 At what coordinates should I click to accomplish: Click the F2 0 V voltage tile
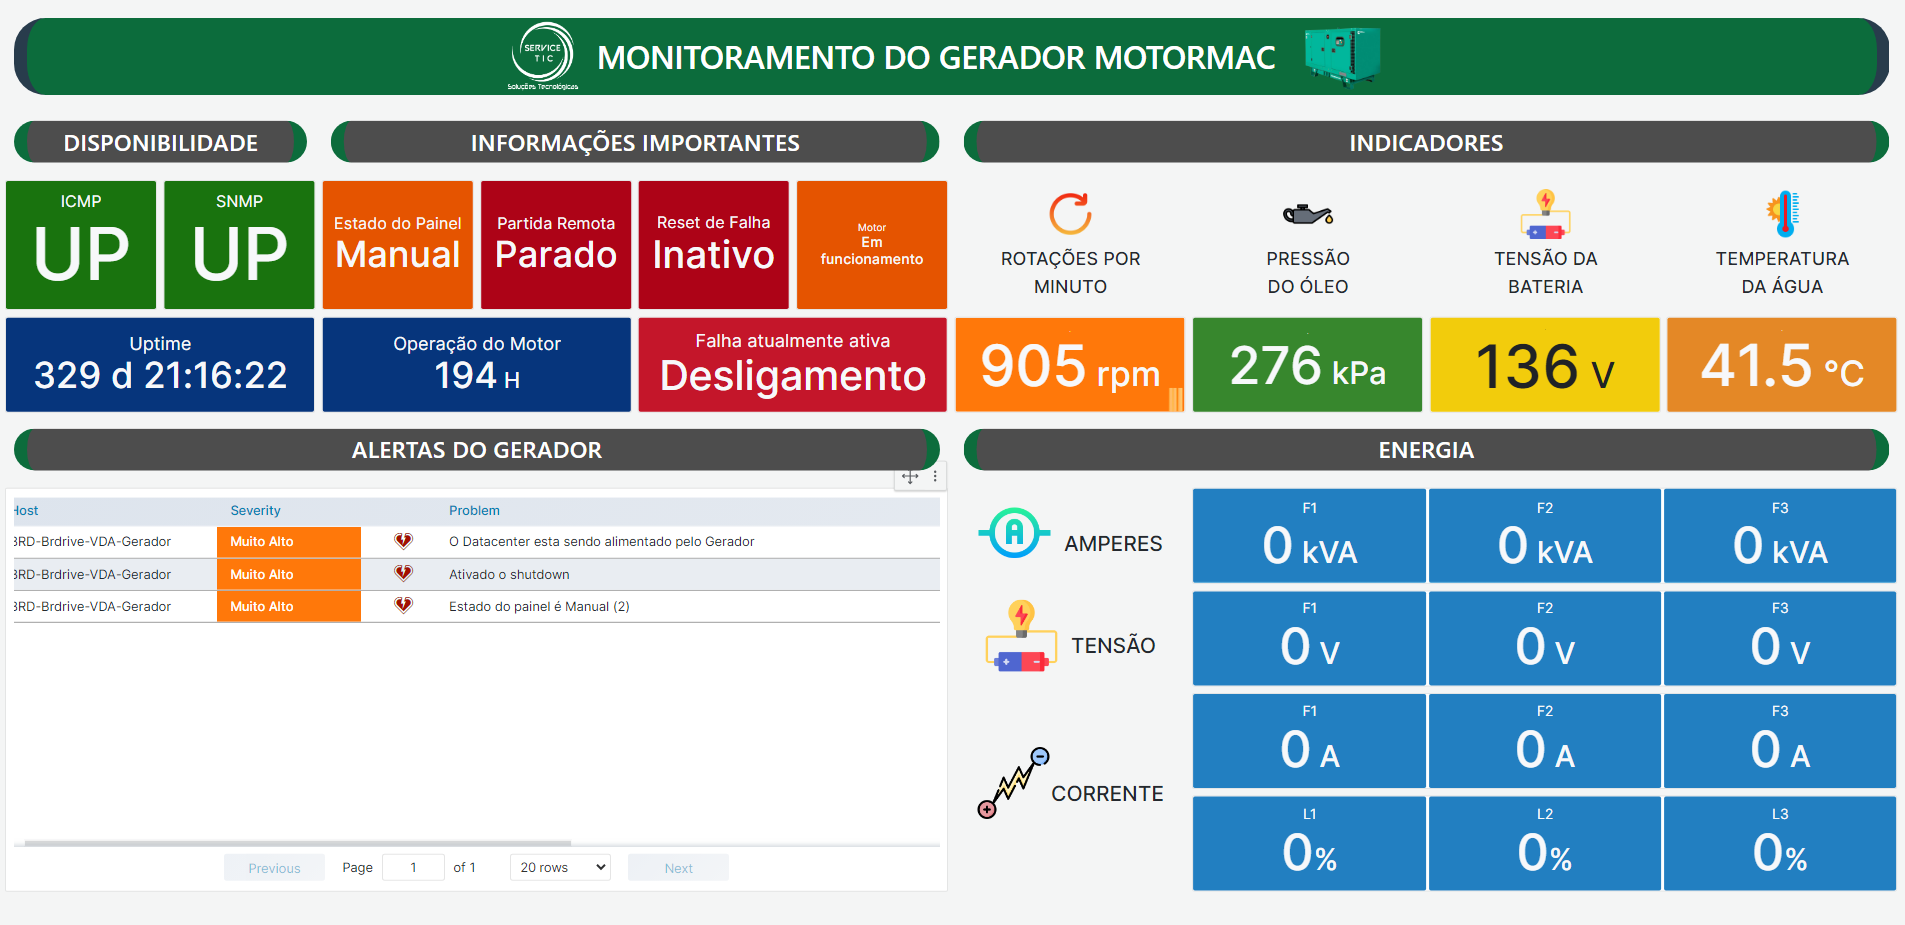click(x=1545, y=638)
